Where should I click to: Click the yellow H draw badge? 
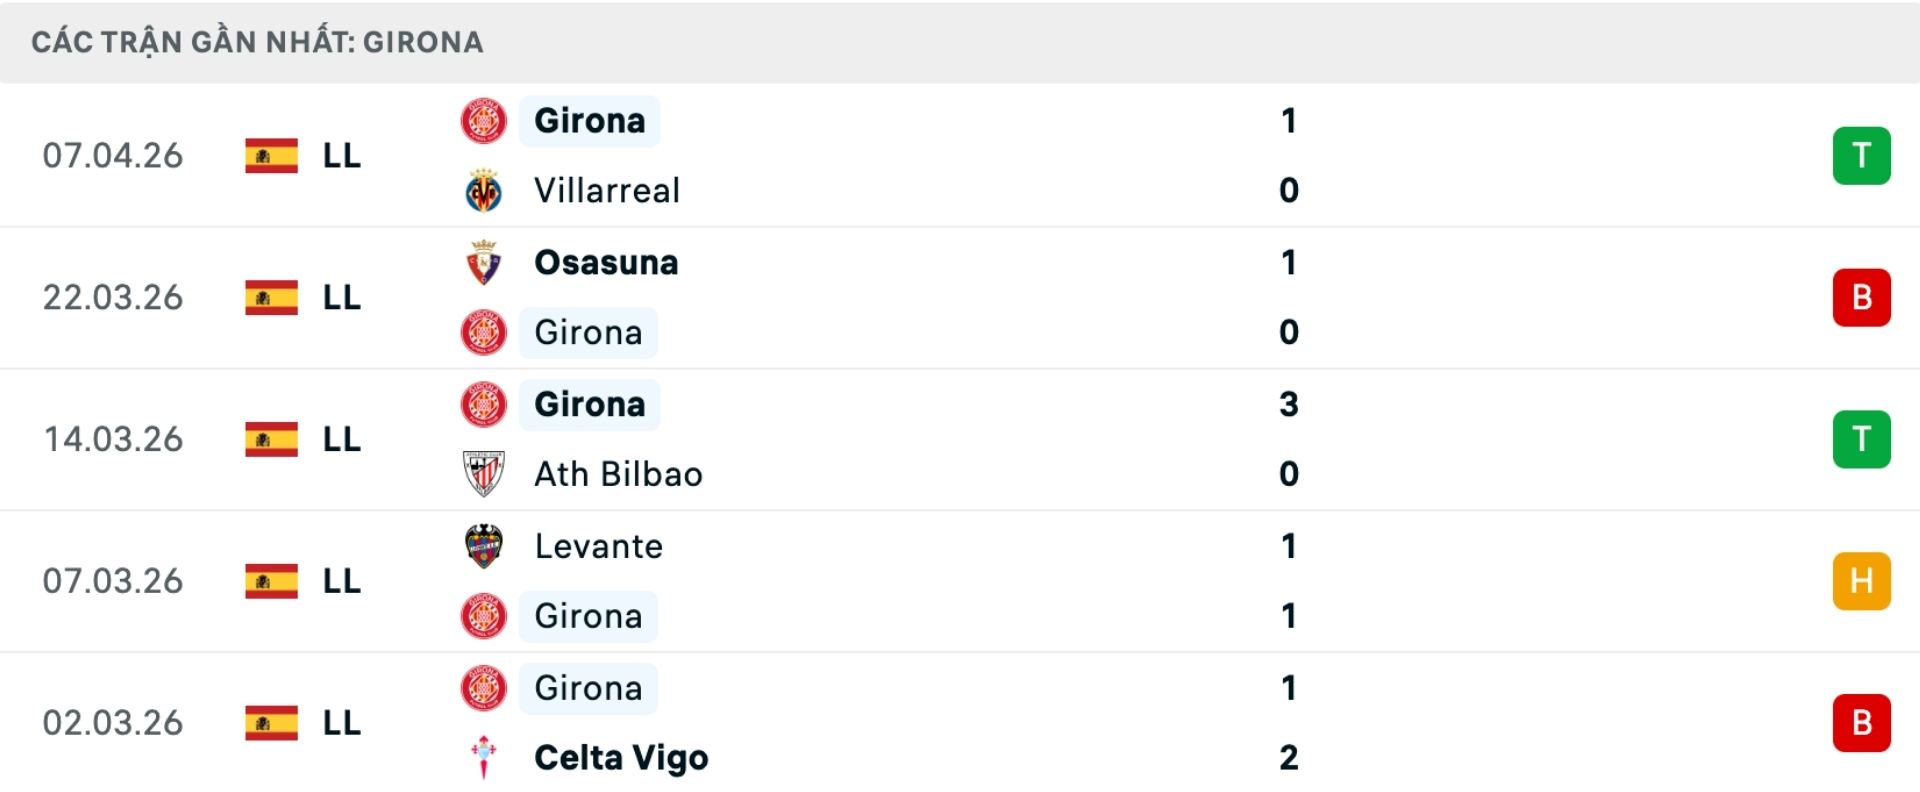[1861, 581]
